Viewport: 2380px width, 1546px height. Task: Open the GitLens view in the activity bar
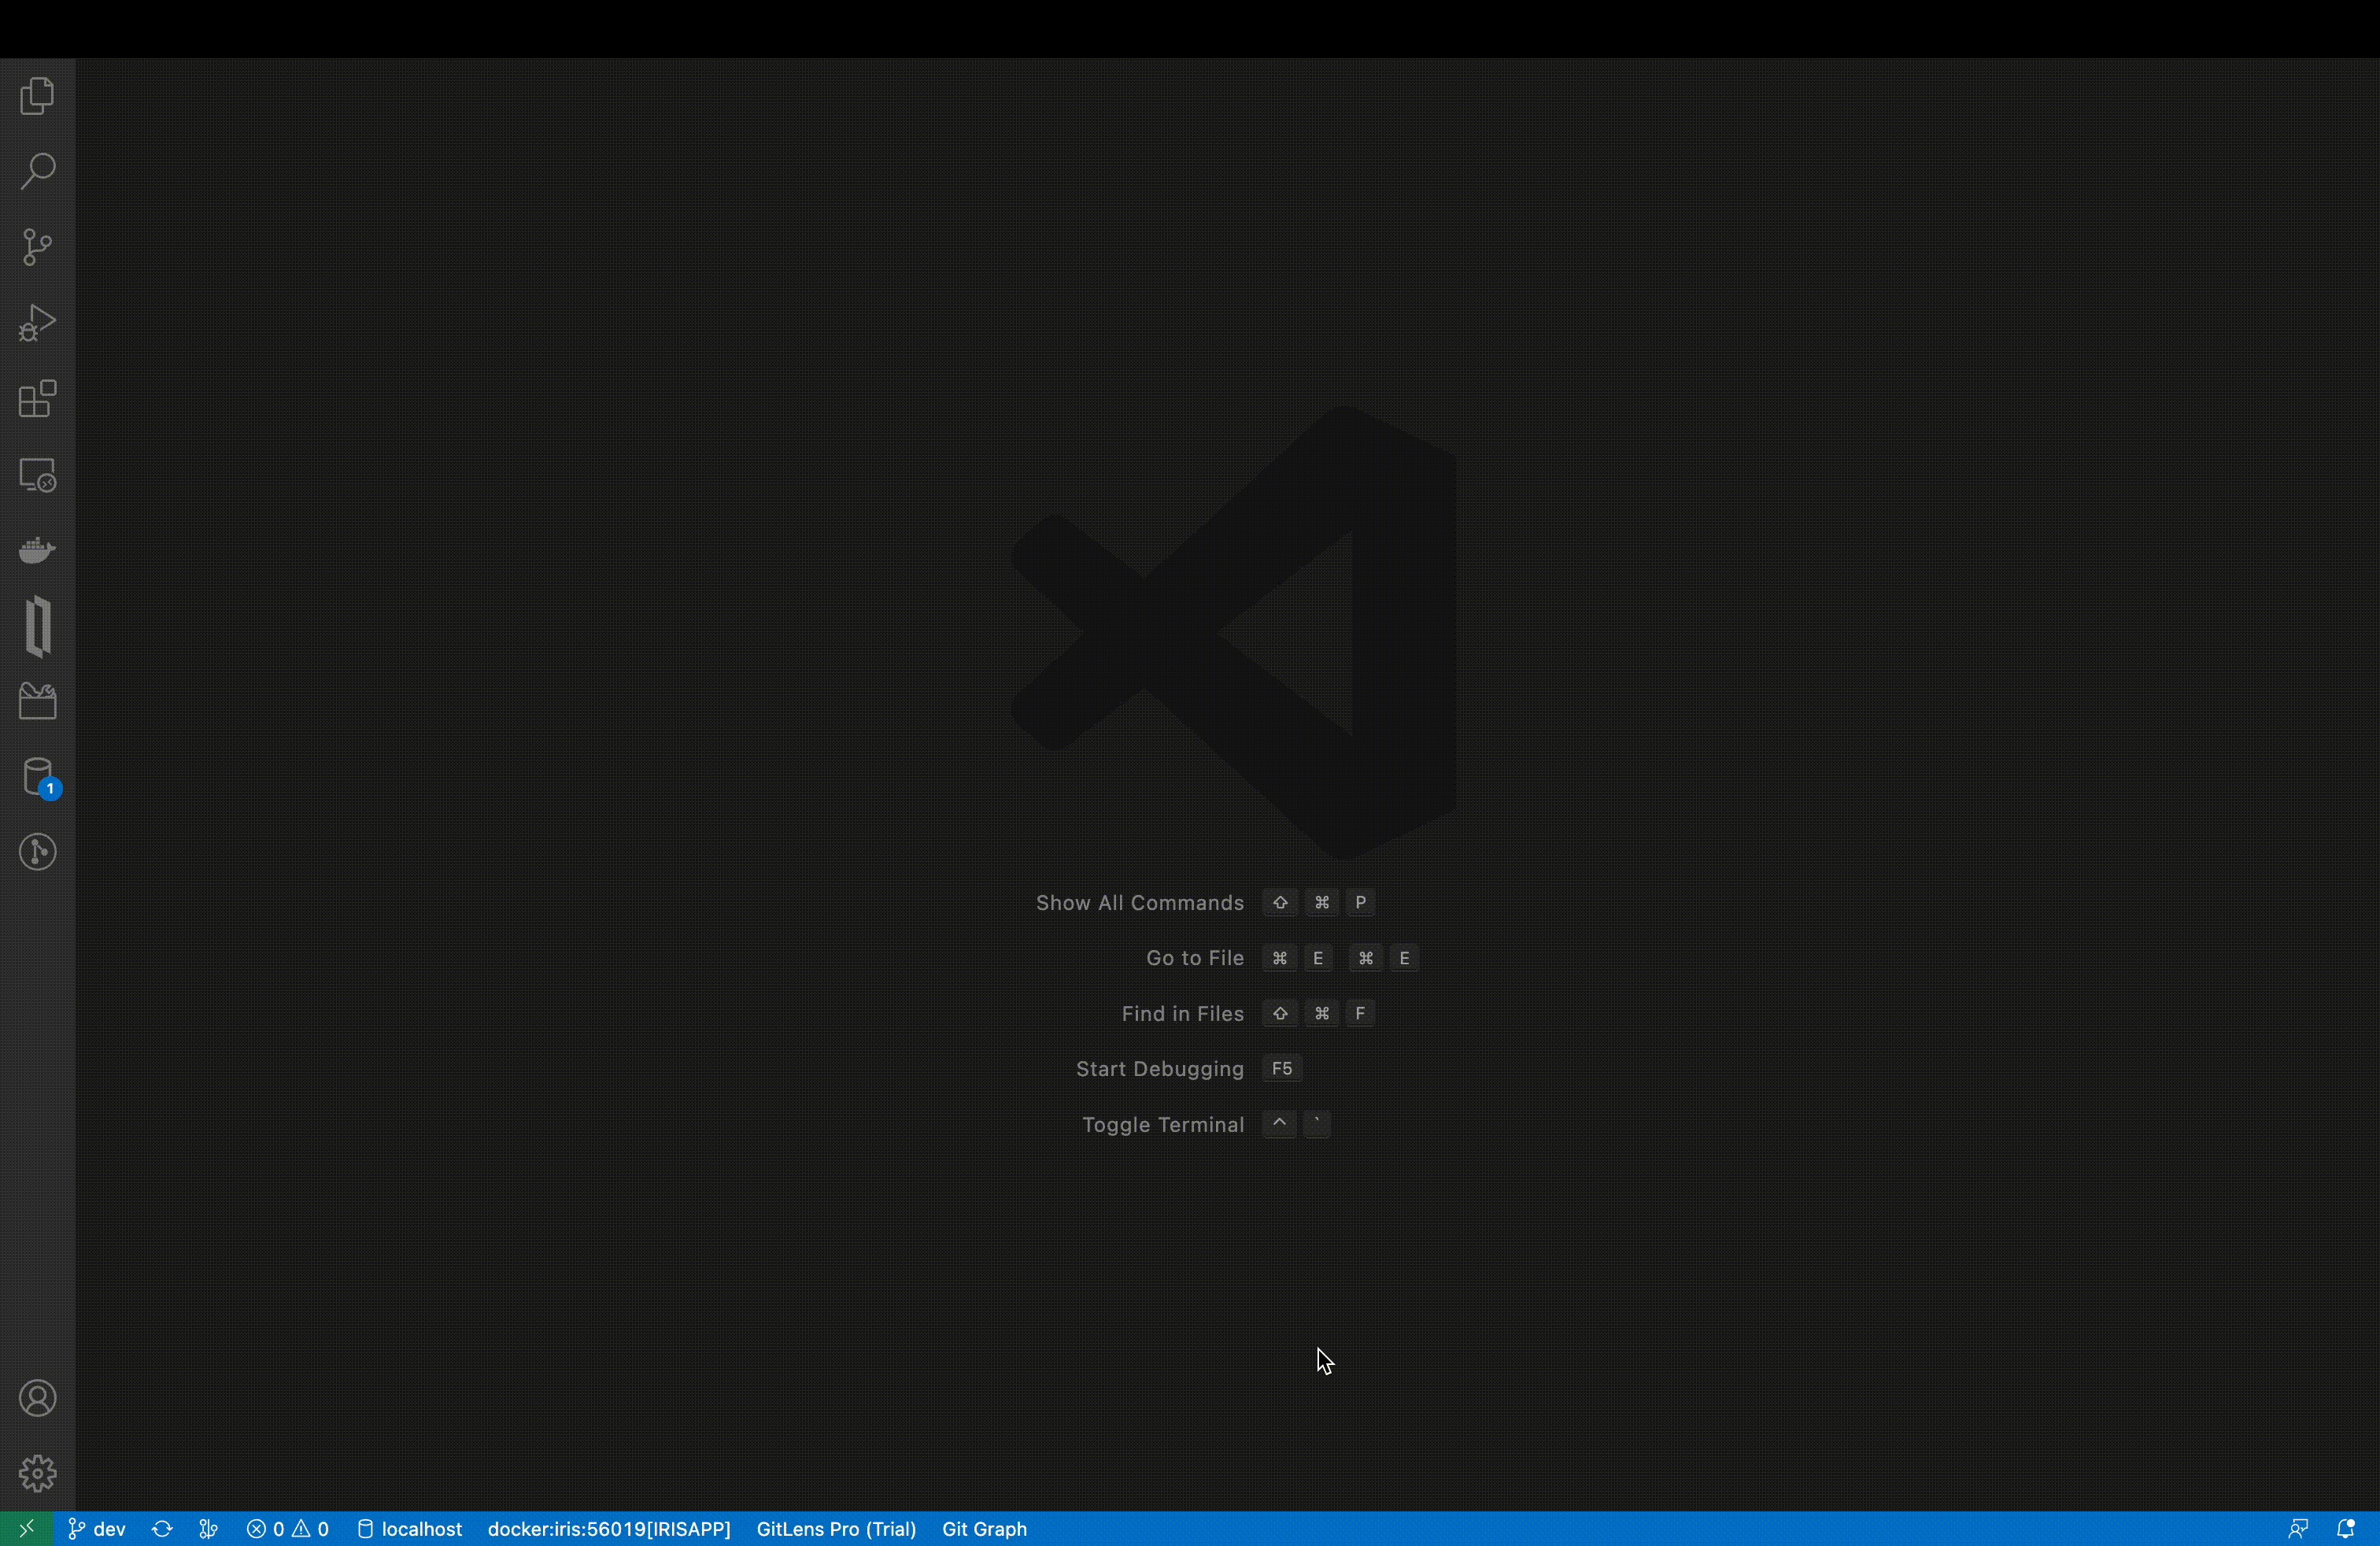[38, 853]
